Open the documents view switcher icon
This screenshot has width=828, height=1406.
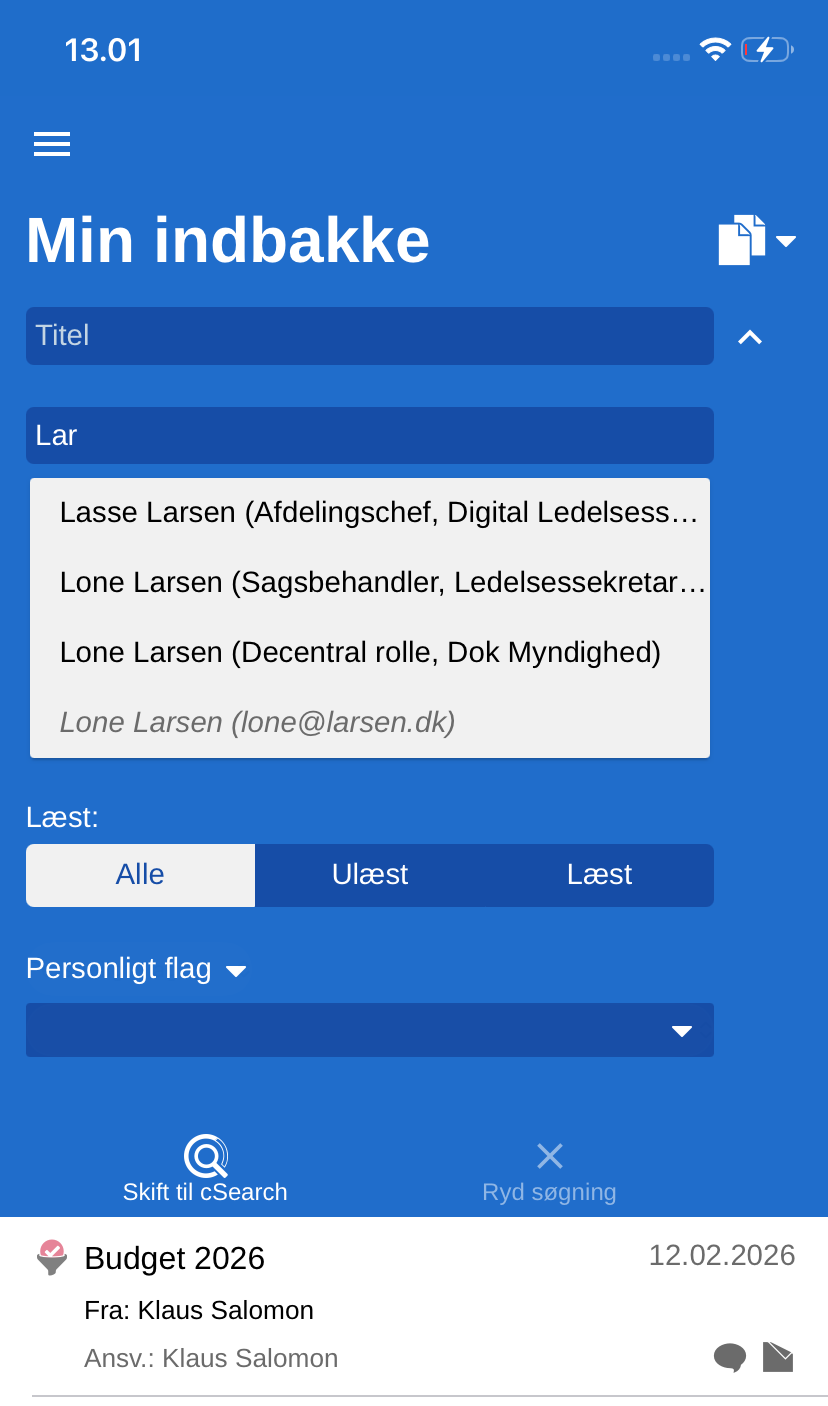742,240
